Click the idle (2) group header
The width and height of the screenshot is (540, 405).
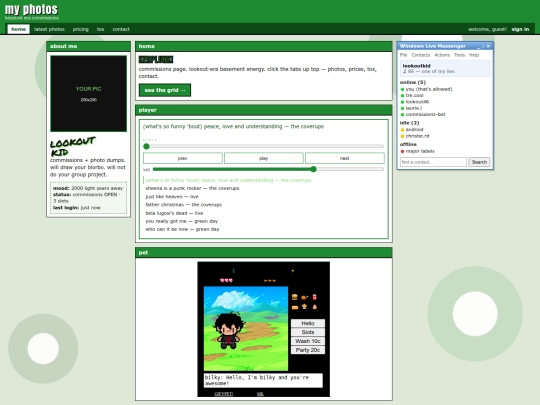(x=409, y=123)
